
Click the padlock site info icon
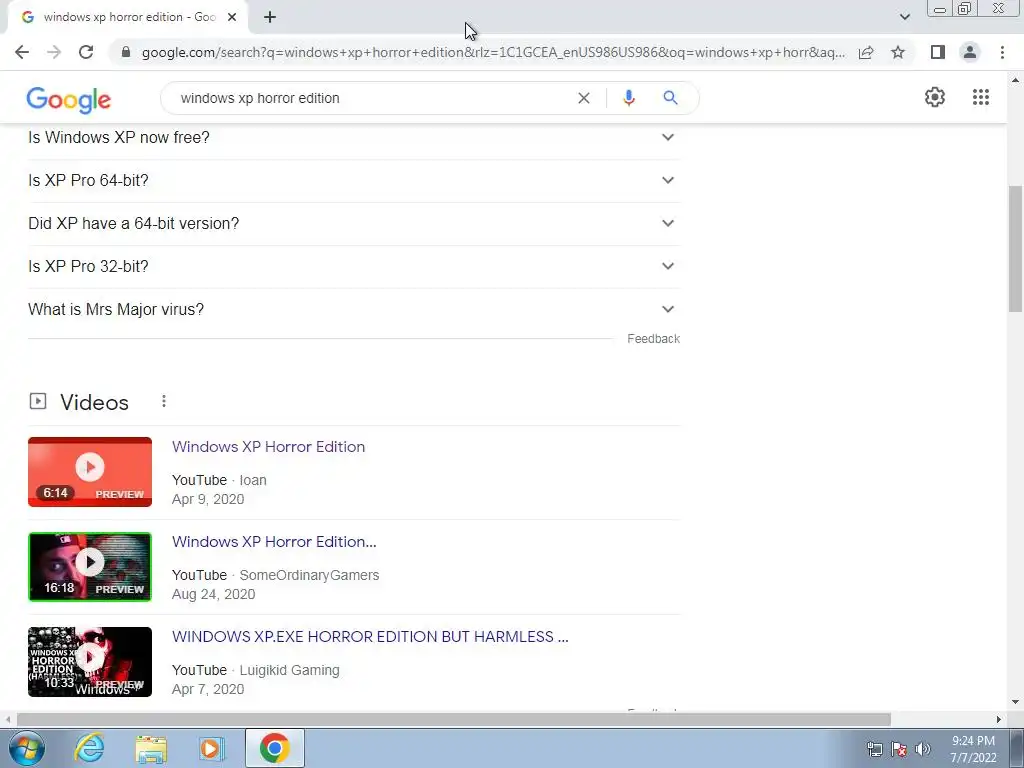(126, 52)
